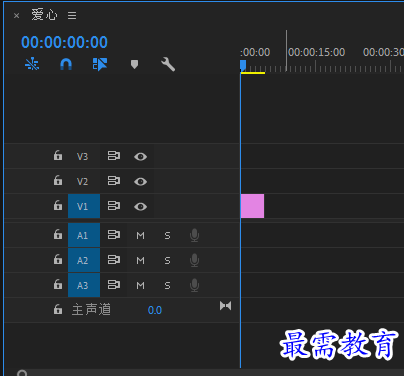Untarget the highlighted A2 track
Image resolution: width=404 pixels, height=376 pixels.
(84, 260)
